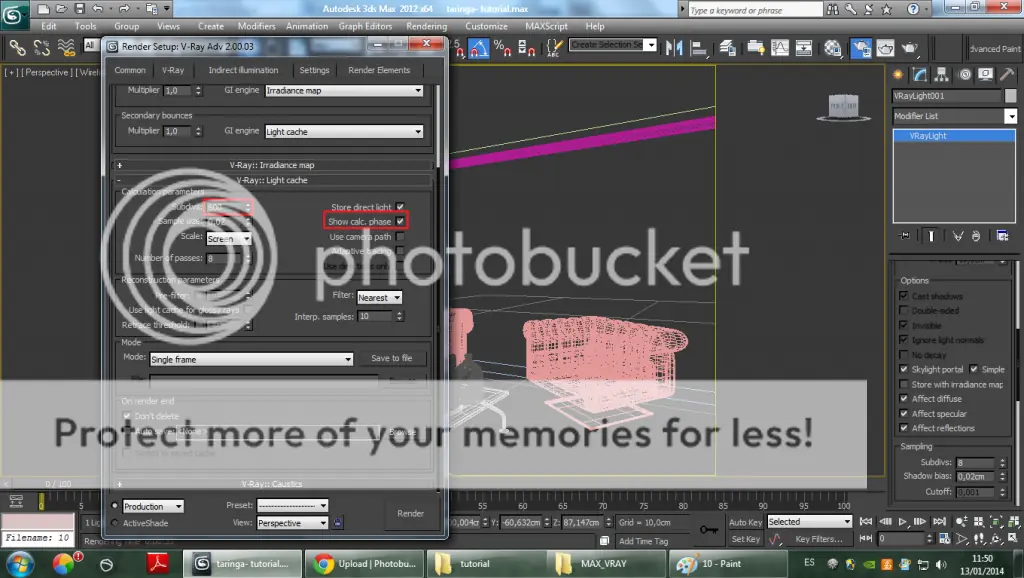Click the Render button in Render Setup
Viewport: 1024px width, 578px height.
[x=410, y=513]
